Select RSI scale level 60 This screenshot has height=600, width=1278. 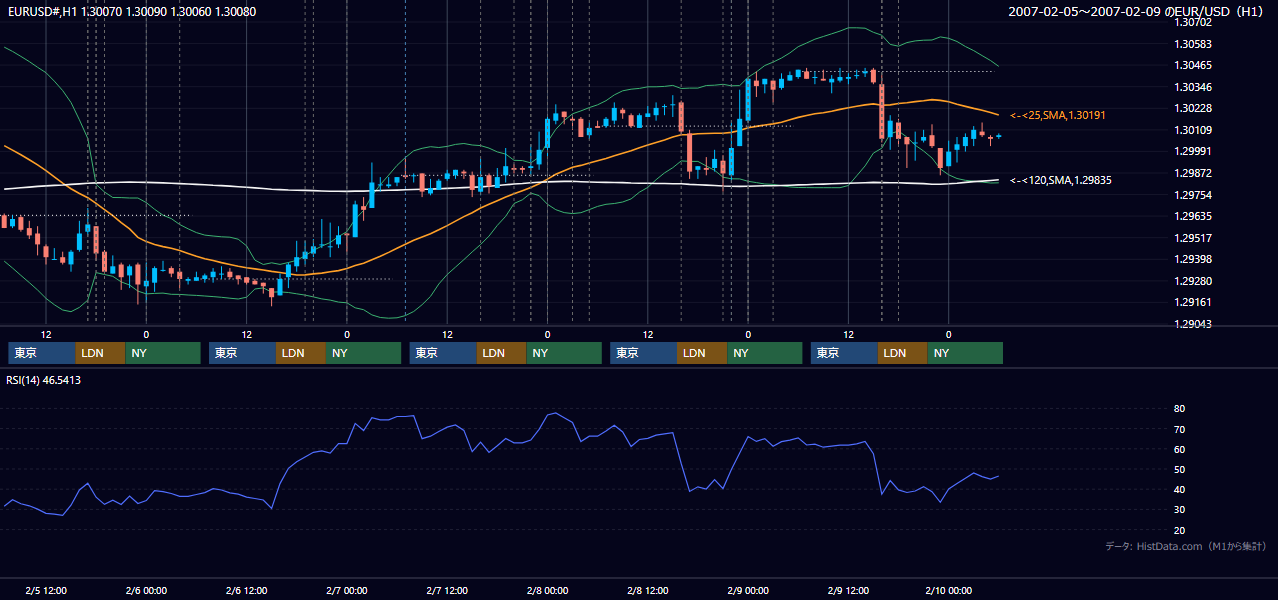pos(1180,449)
